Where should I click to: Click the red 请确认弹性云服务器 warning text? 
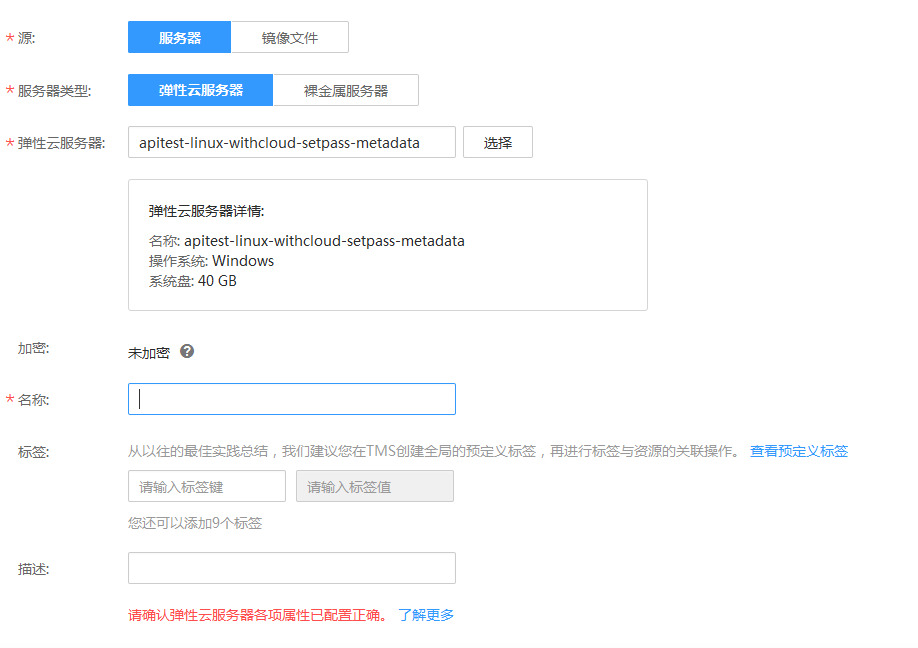tap(258, 615)
